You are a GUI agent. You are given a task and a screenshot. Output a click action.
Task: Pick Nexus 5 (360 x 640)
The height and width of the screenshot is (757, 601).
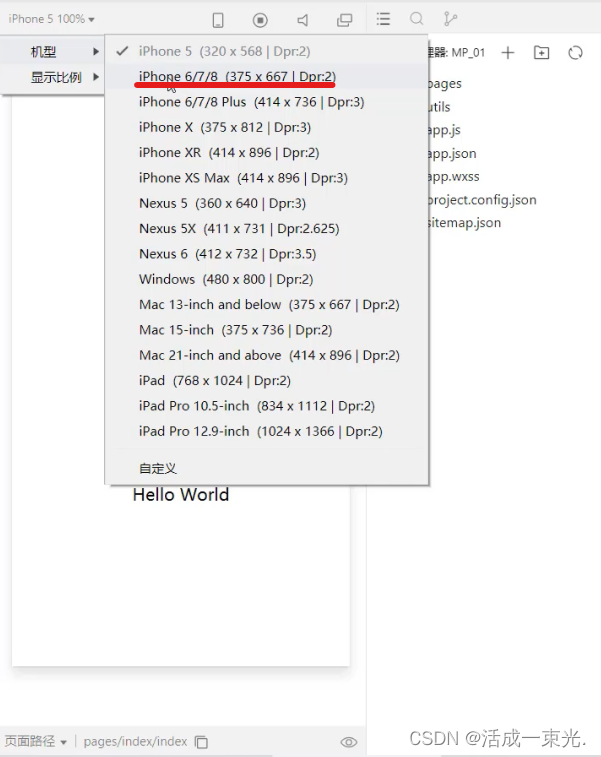(266, 203)
